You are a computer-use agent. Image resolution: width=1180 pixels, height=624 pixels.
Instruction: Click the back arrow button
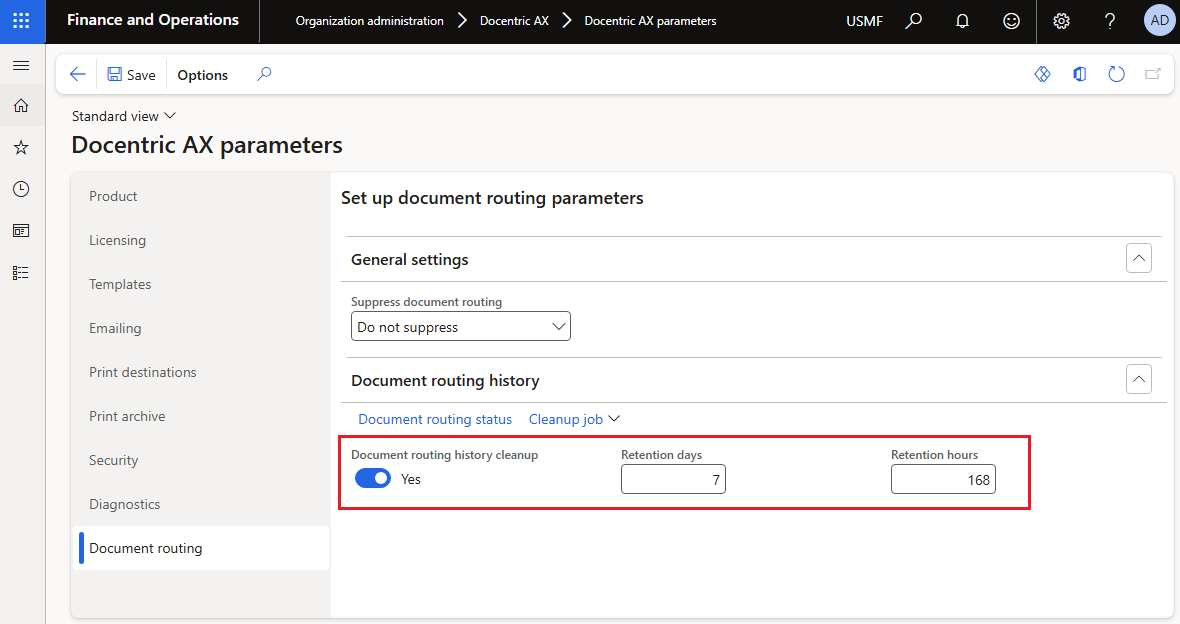[77, 75]
